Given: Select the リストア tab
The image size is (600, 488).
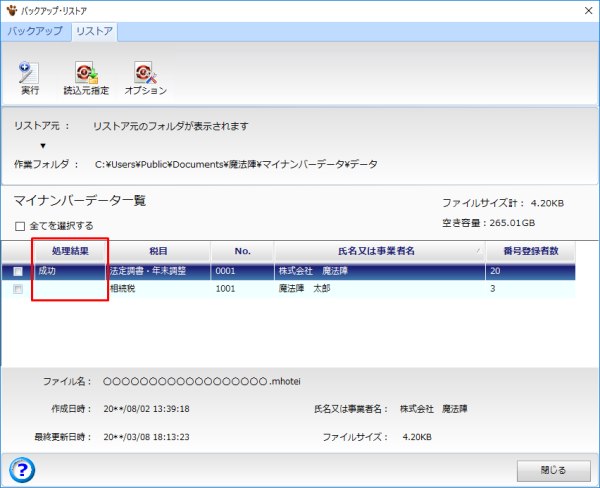Looking at the screenshot, I should click(x=93, y=31).
